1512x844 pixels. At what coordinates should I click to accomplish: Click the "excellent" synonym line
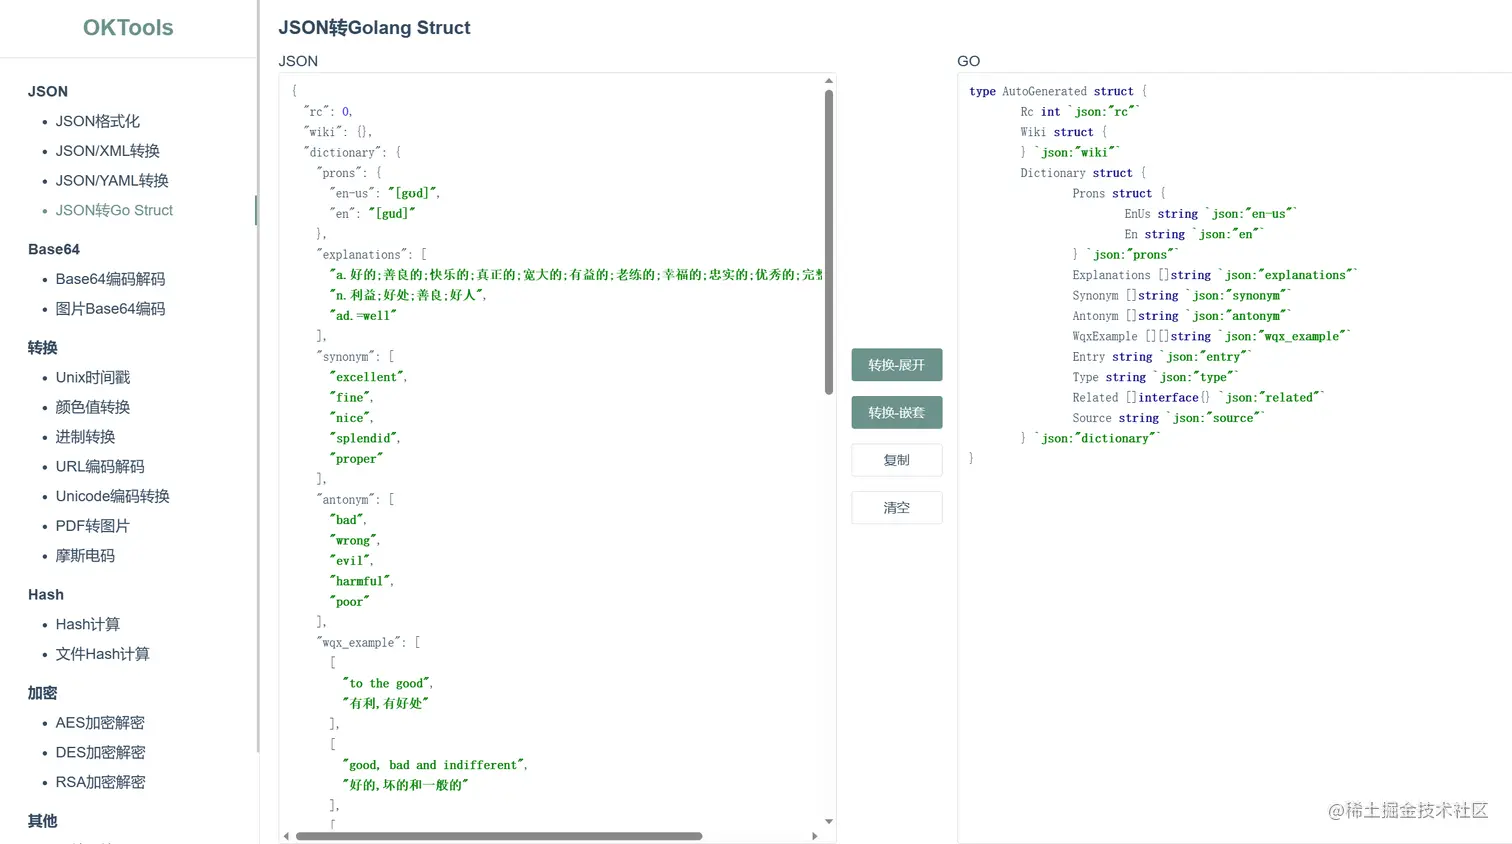point(368,377)
